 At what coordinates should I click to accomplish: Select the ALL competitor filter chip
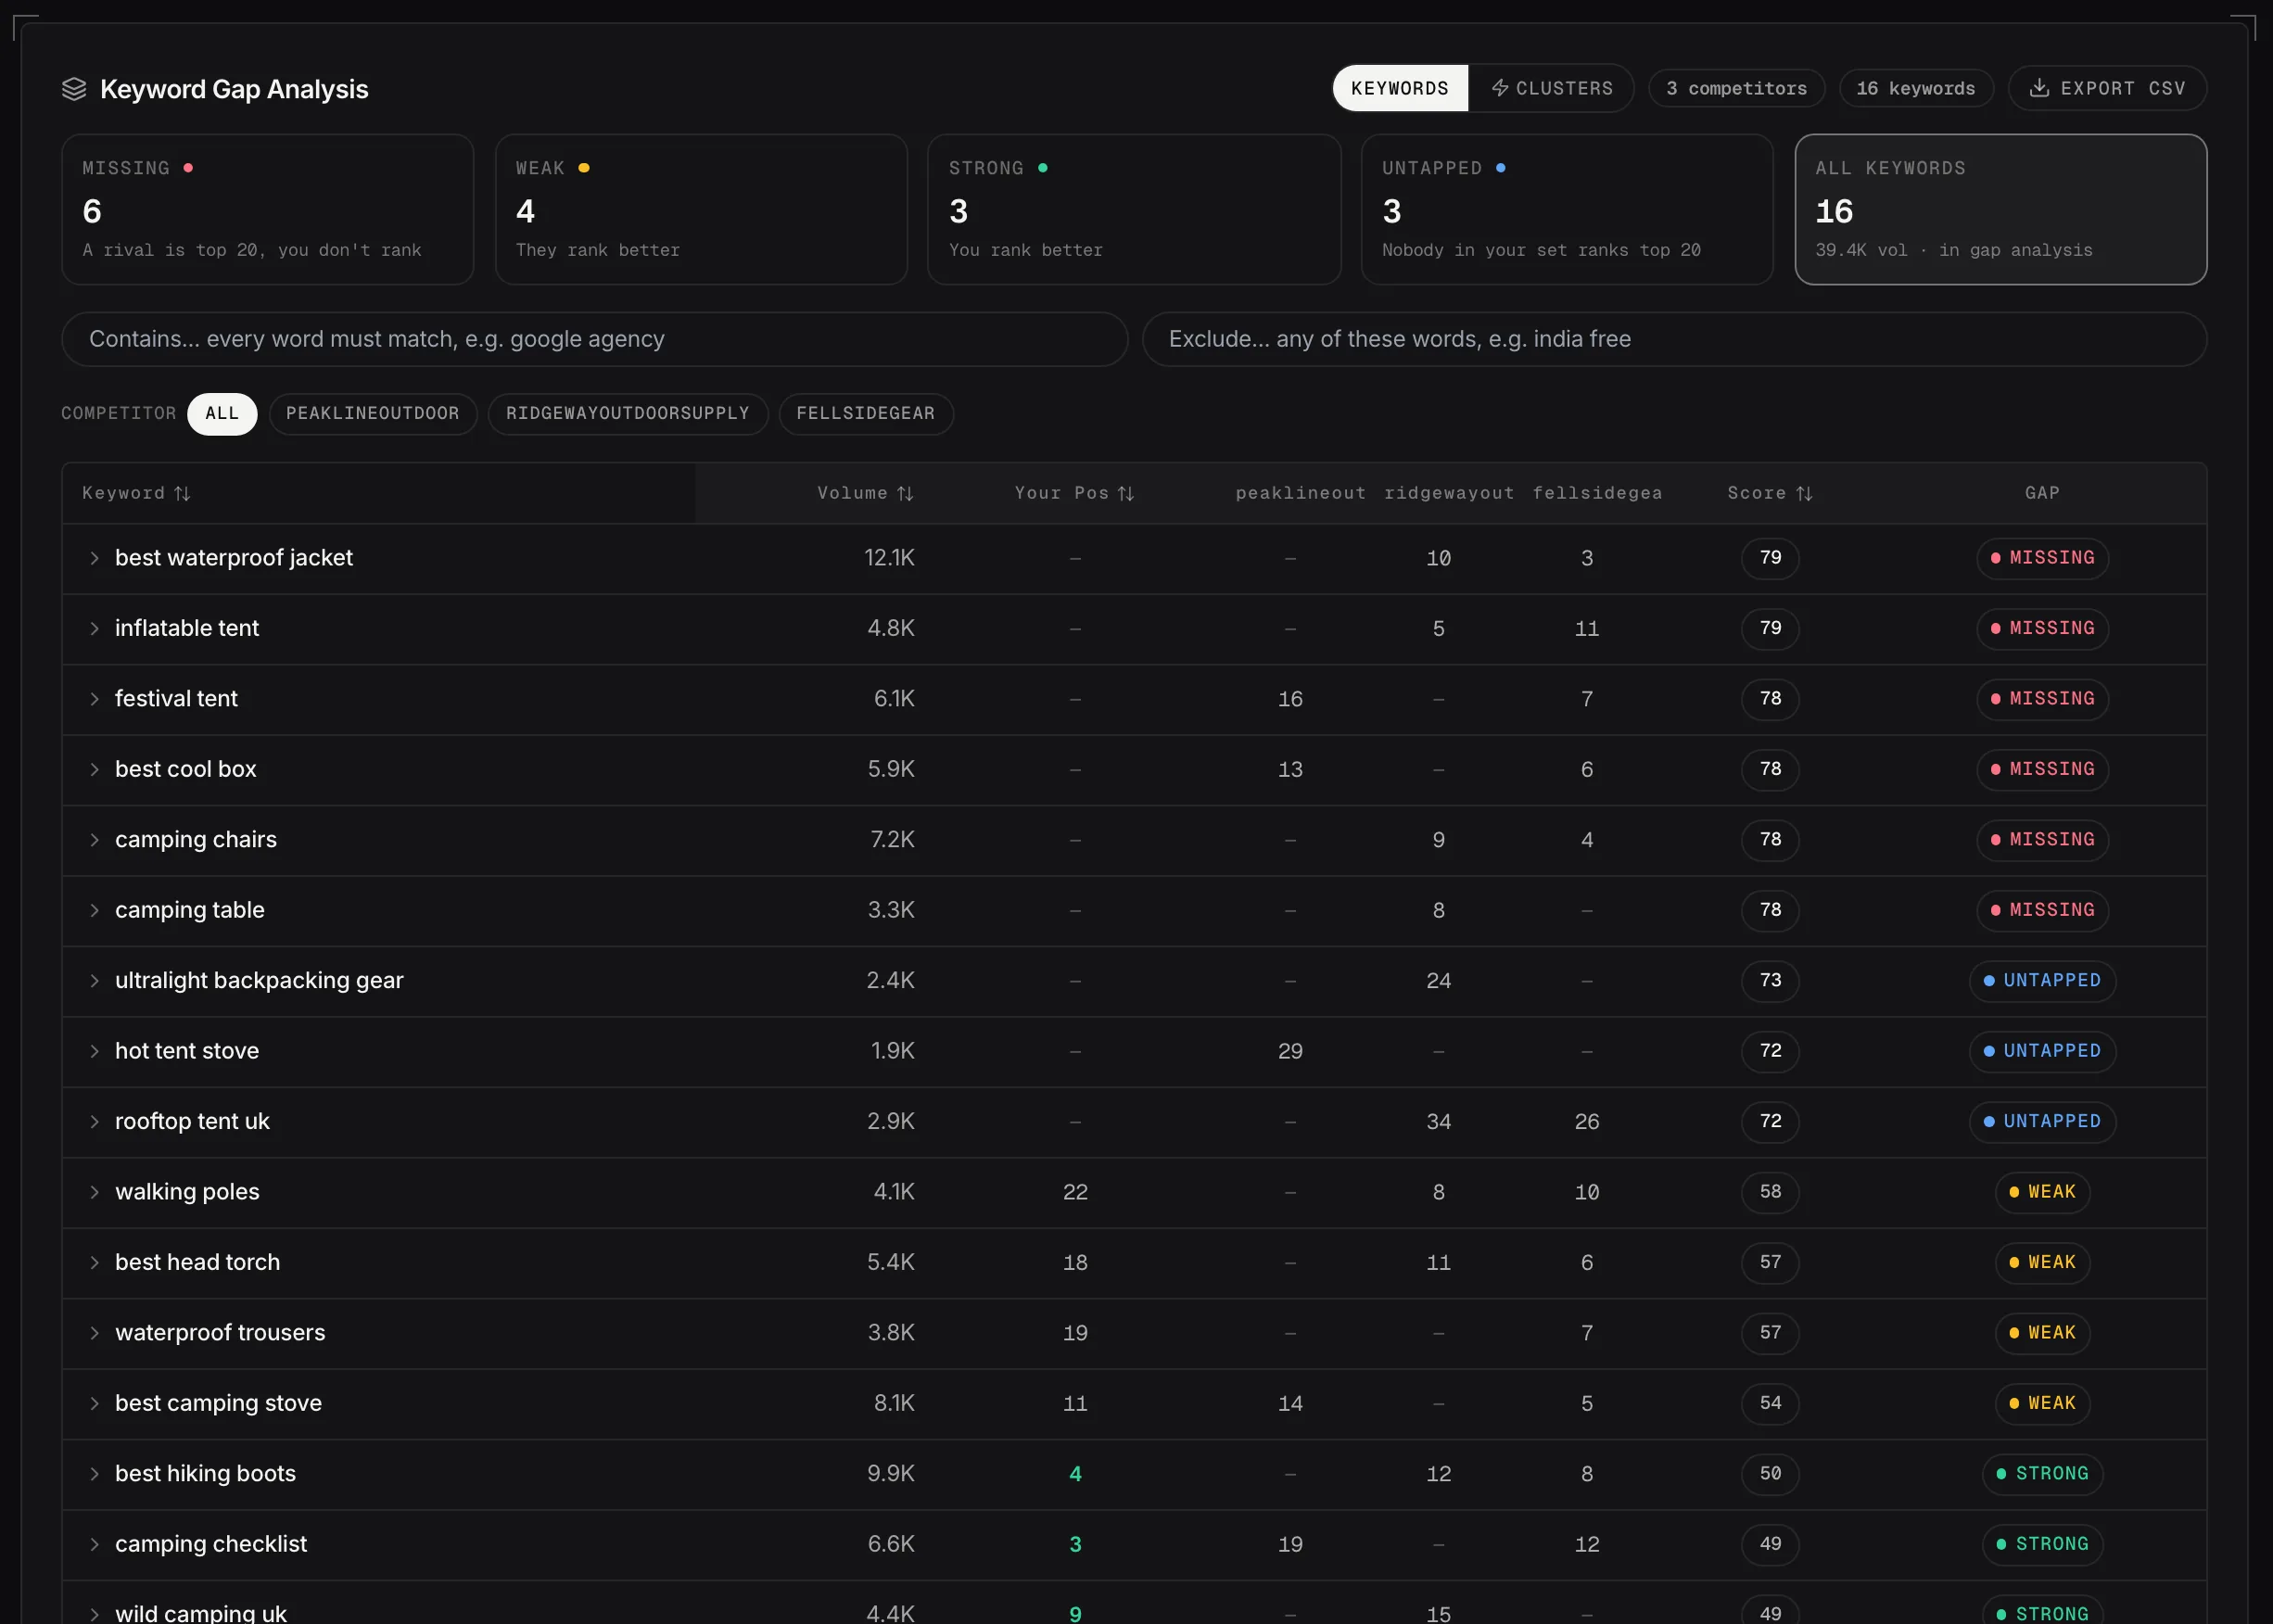pyautogui.click(x=222, y=414)
